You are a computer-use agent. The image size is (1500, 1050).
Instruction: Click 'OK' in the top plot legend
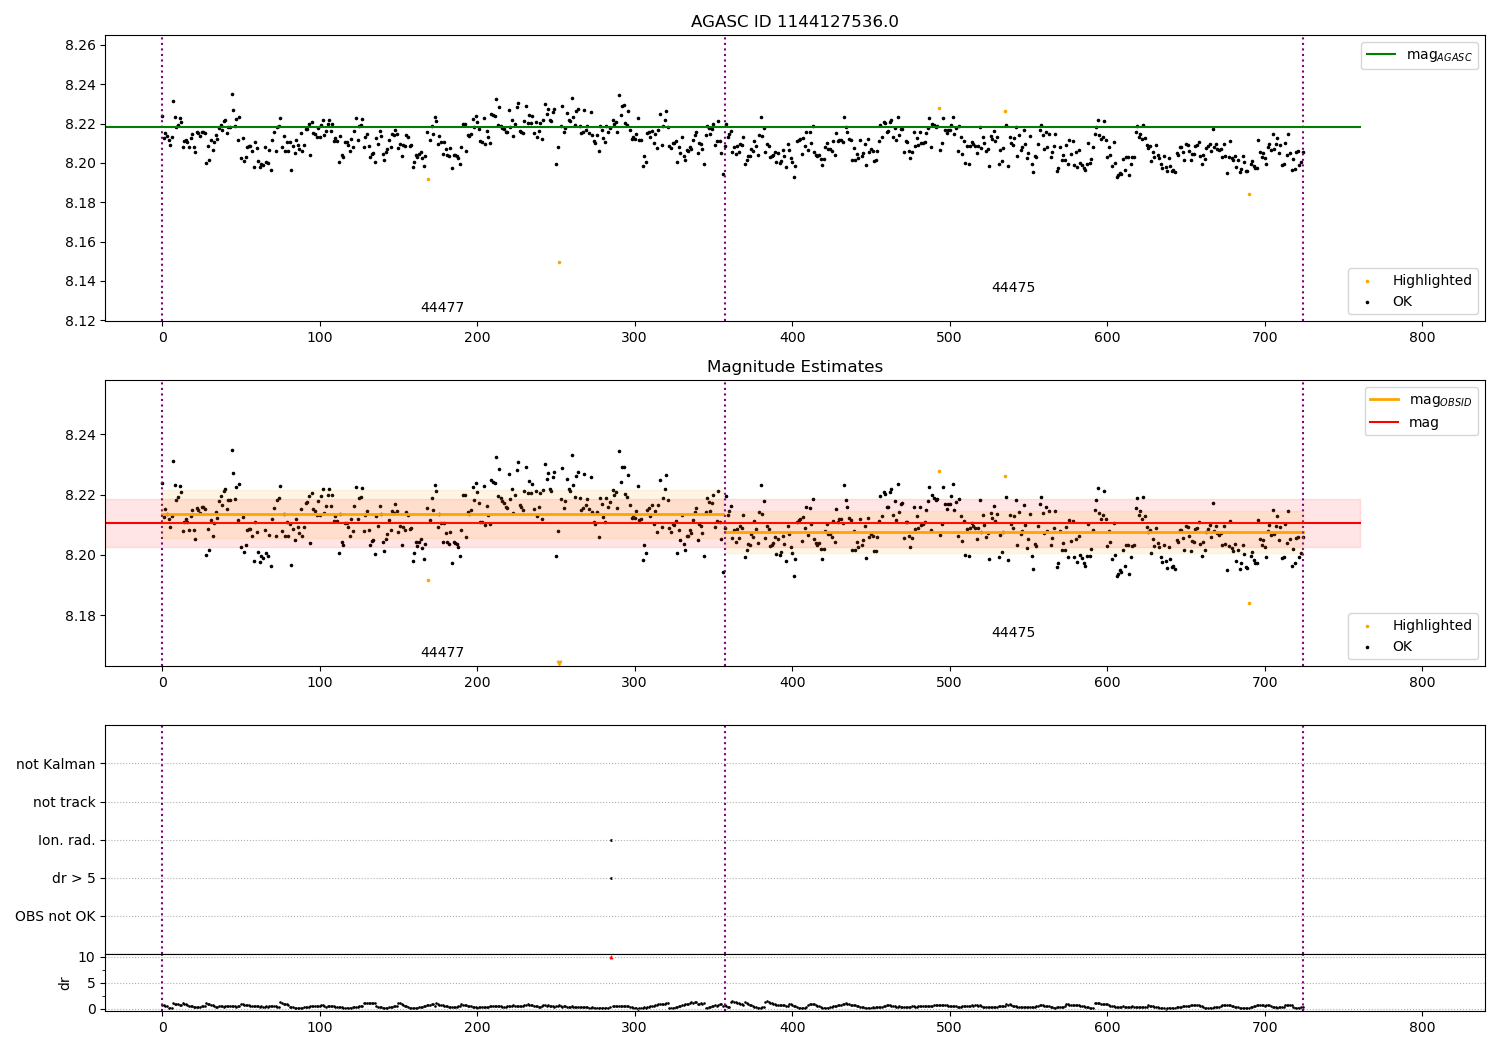pos(1402,301)
